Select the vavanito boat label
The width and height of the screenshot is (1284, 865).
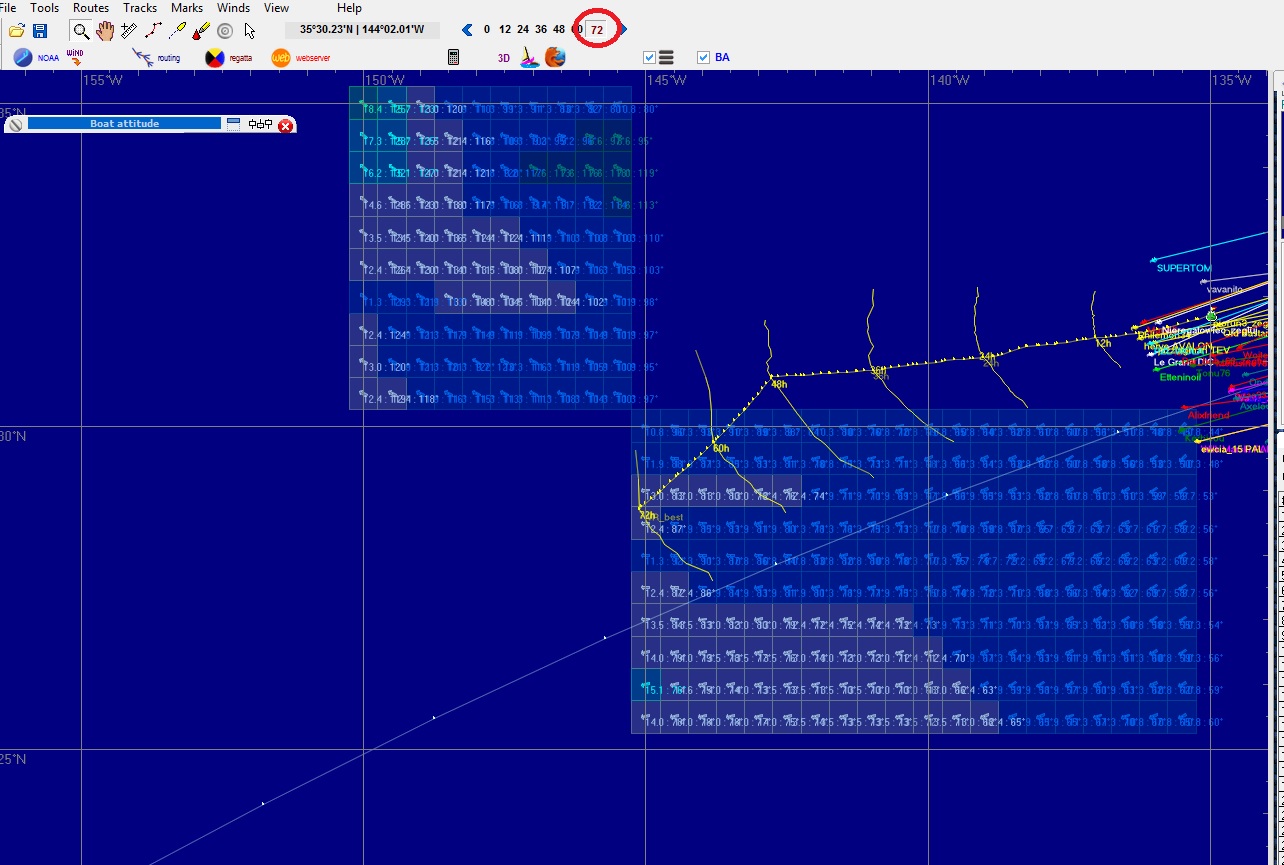1224,289
